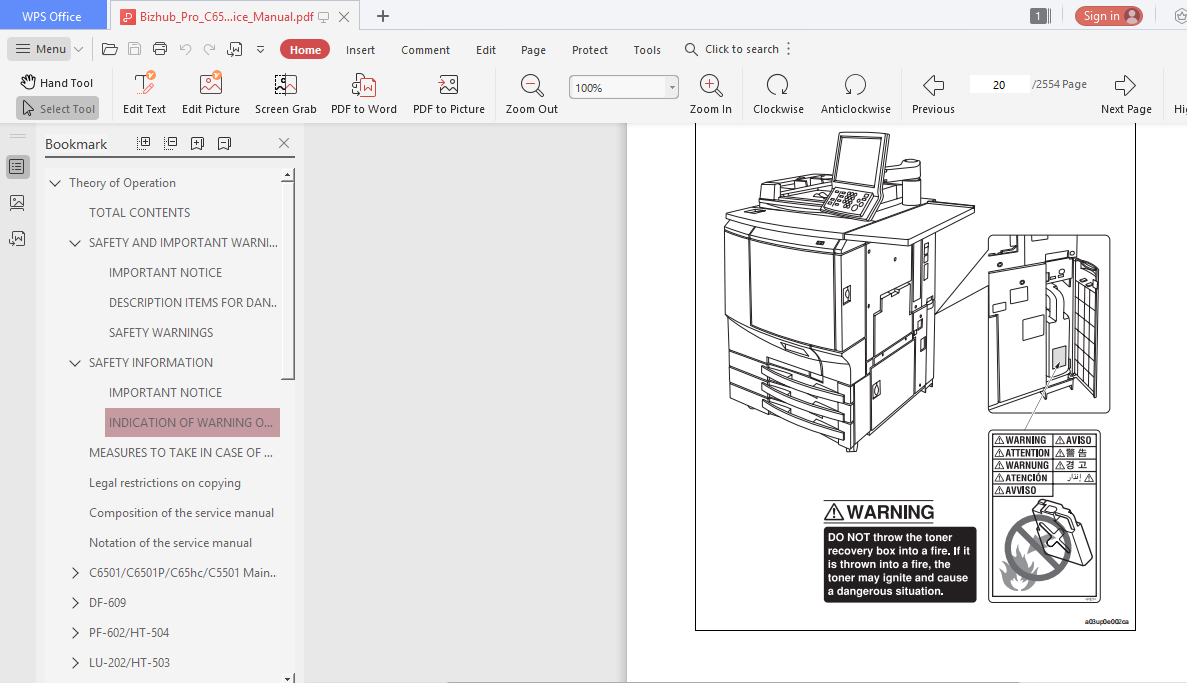Viewport: 1187px width, 683px height.
Task: Rotate the page Clockwise
Action: pyautogui.click(x=777, y=92)
